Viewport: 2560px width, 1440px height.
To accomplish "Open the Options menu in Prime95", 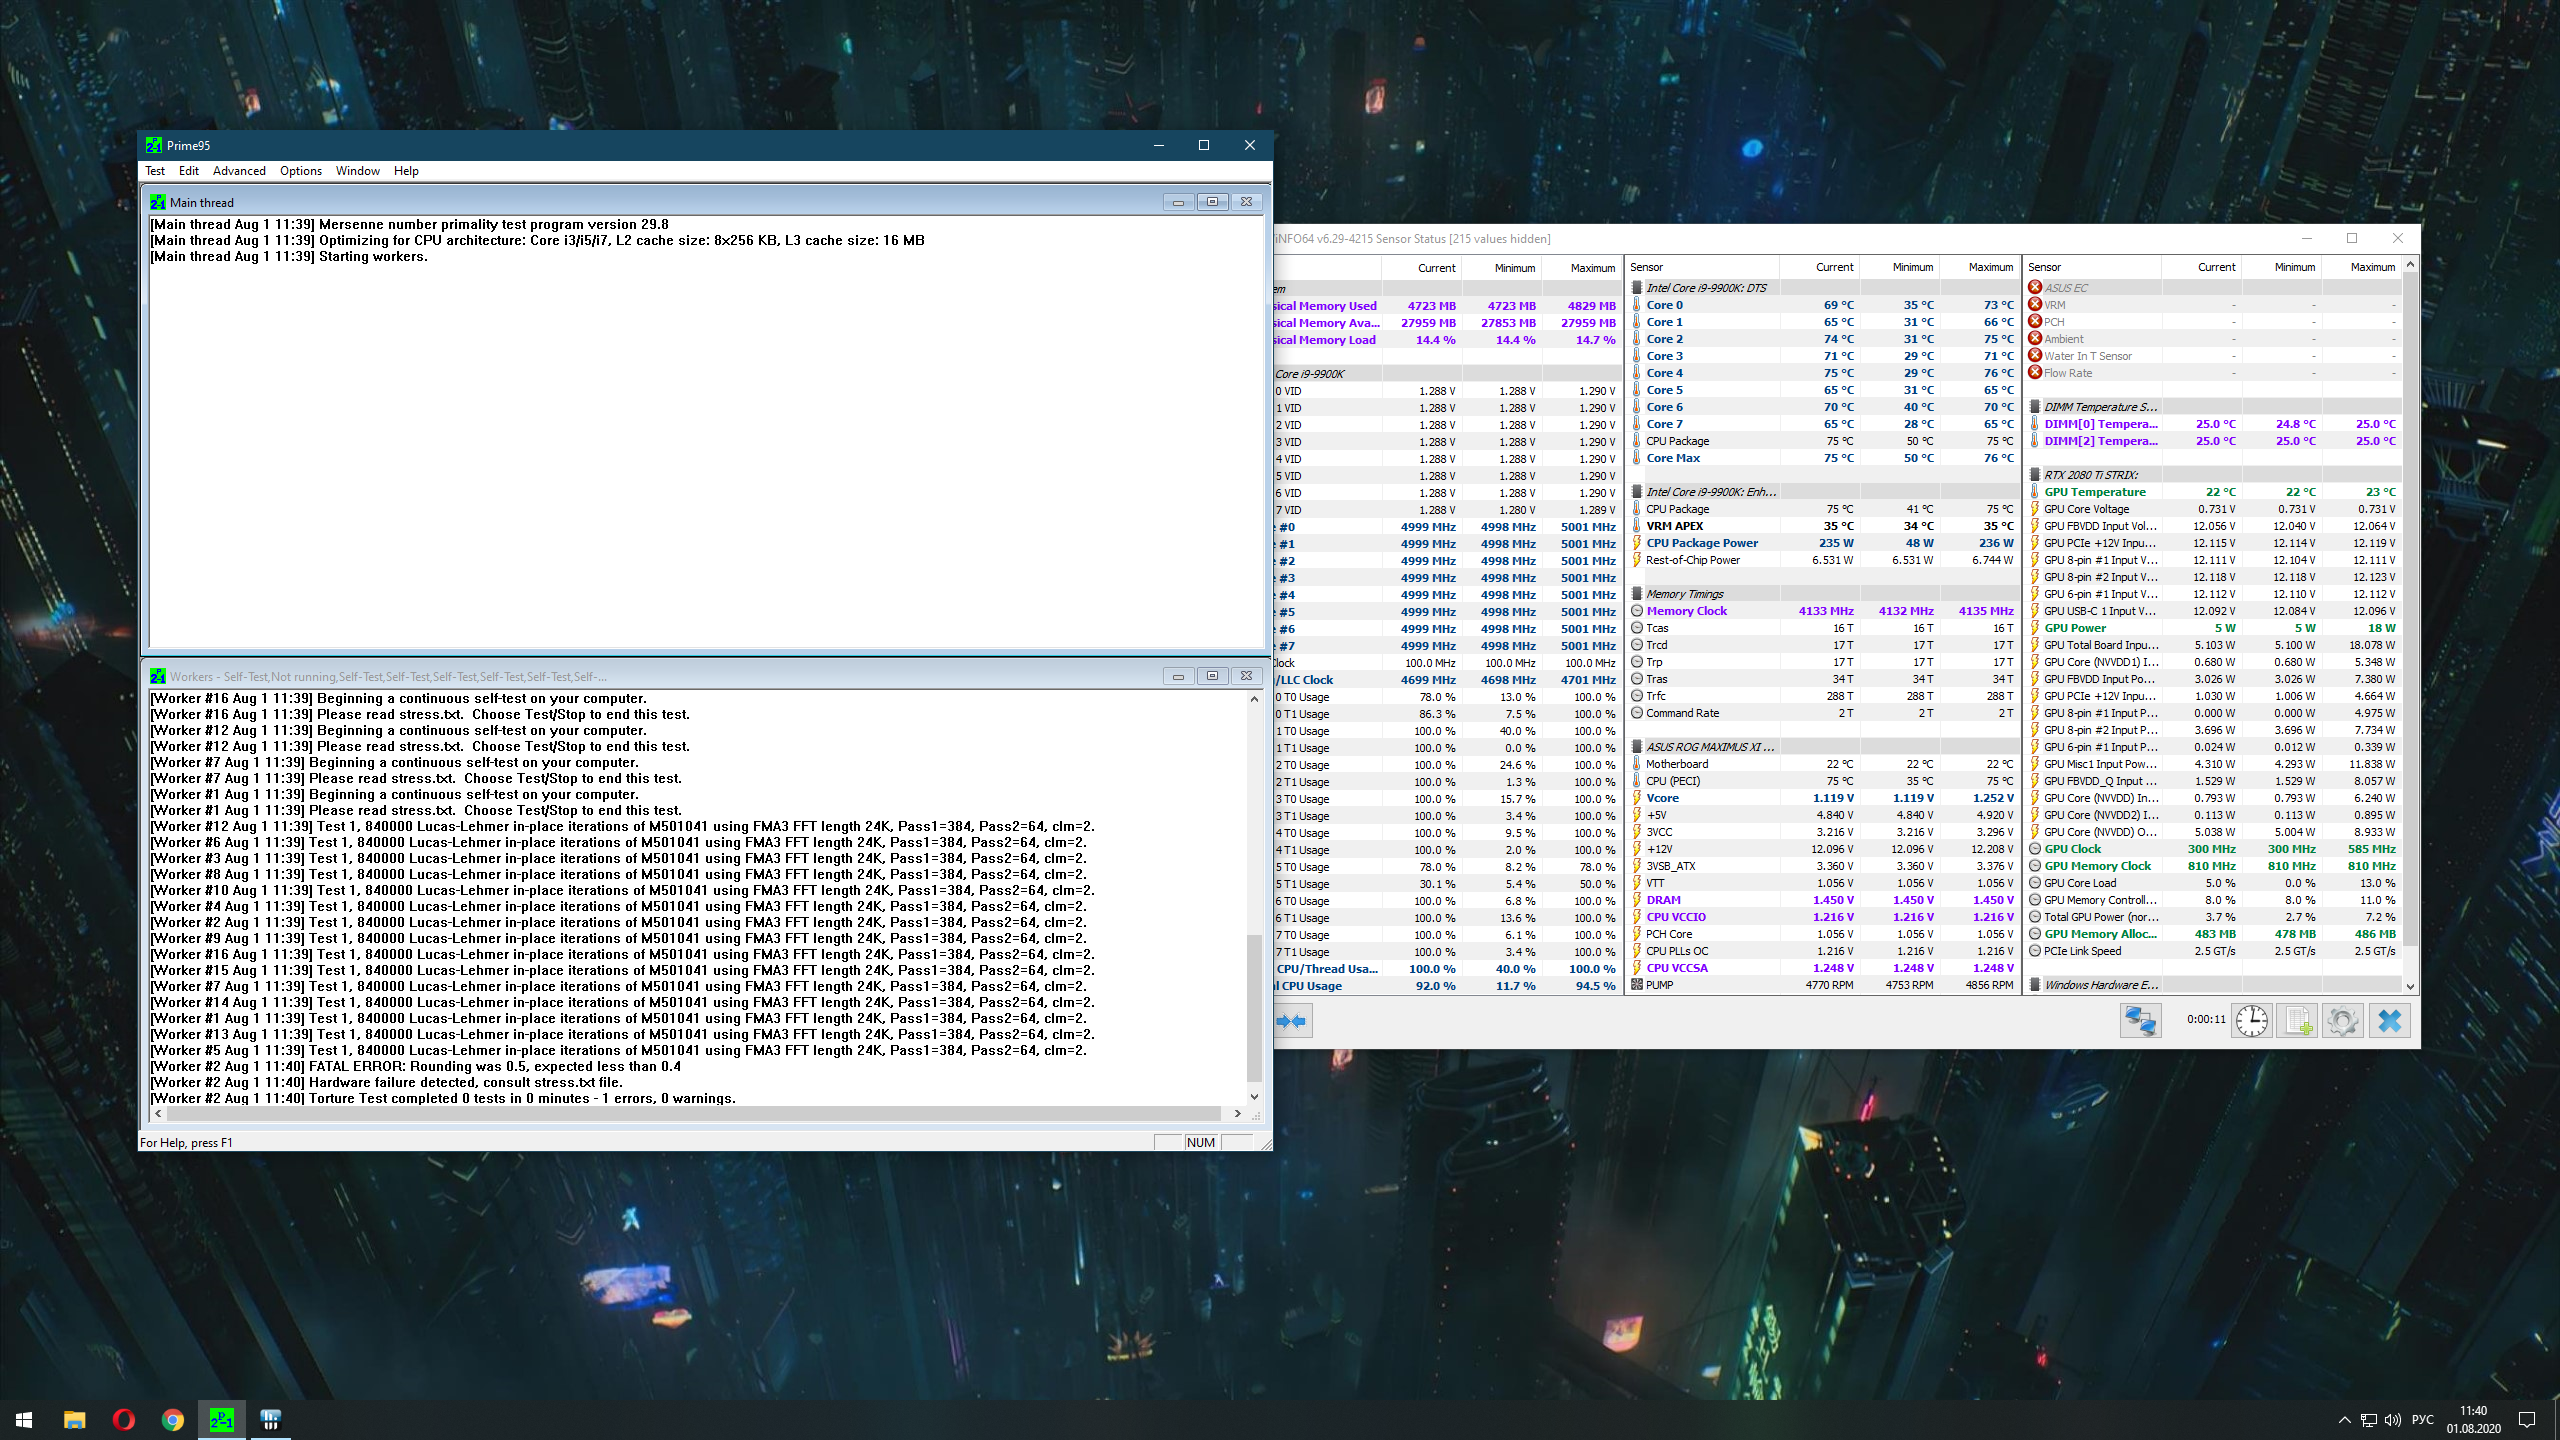I will pyautogui.click(x=300, y=171).
